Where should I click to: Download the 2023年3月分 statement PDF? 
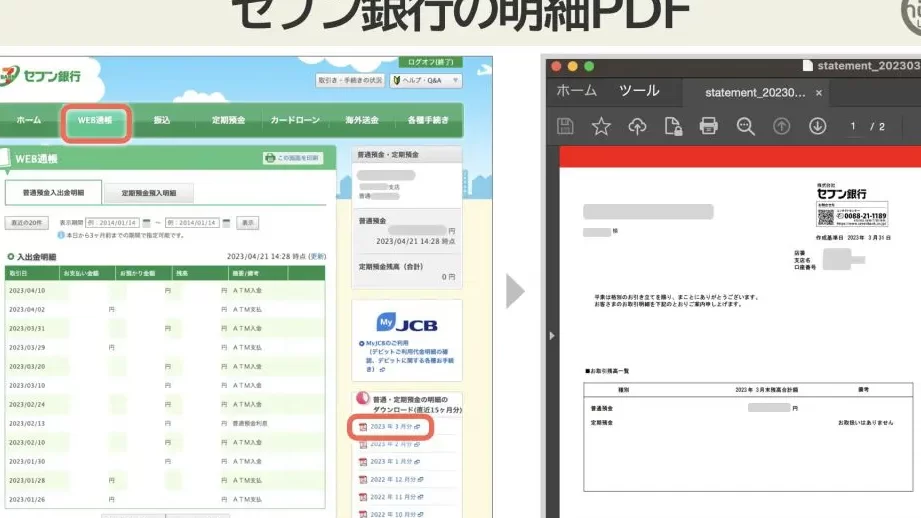click(391, 427)
